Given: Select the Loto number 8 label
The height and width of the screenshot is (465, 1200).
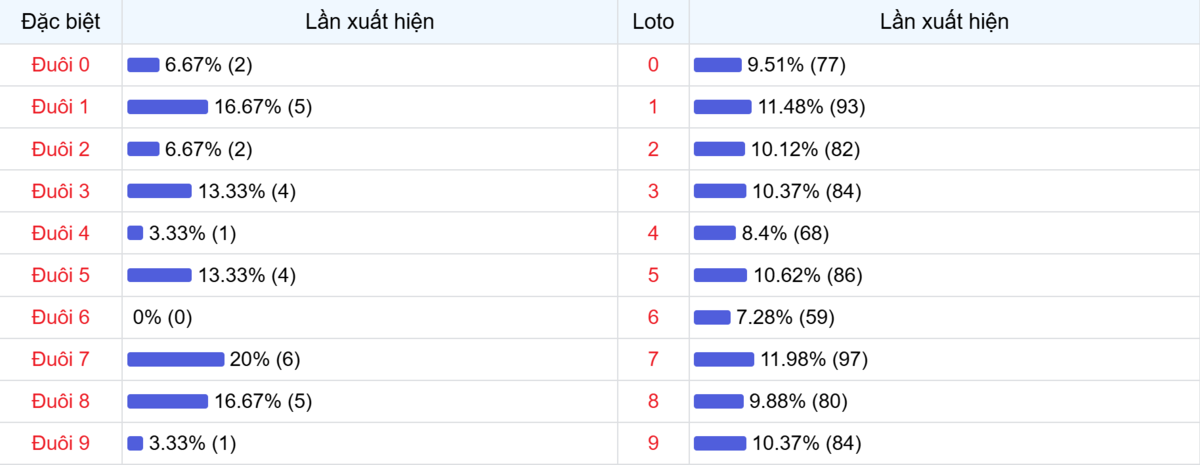Looking at the screenshot, I should pyautogui.click(x=653, y=401).
